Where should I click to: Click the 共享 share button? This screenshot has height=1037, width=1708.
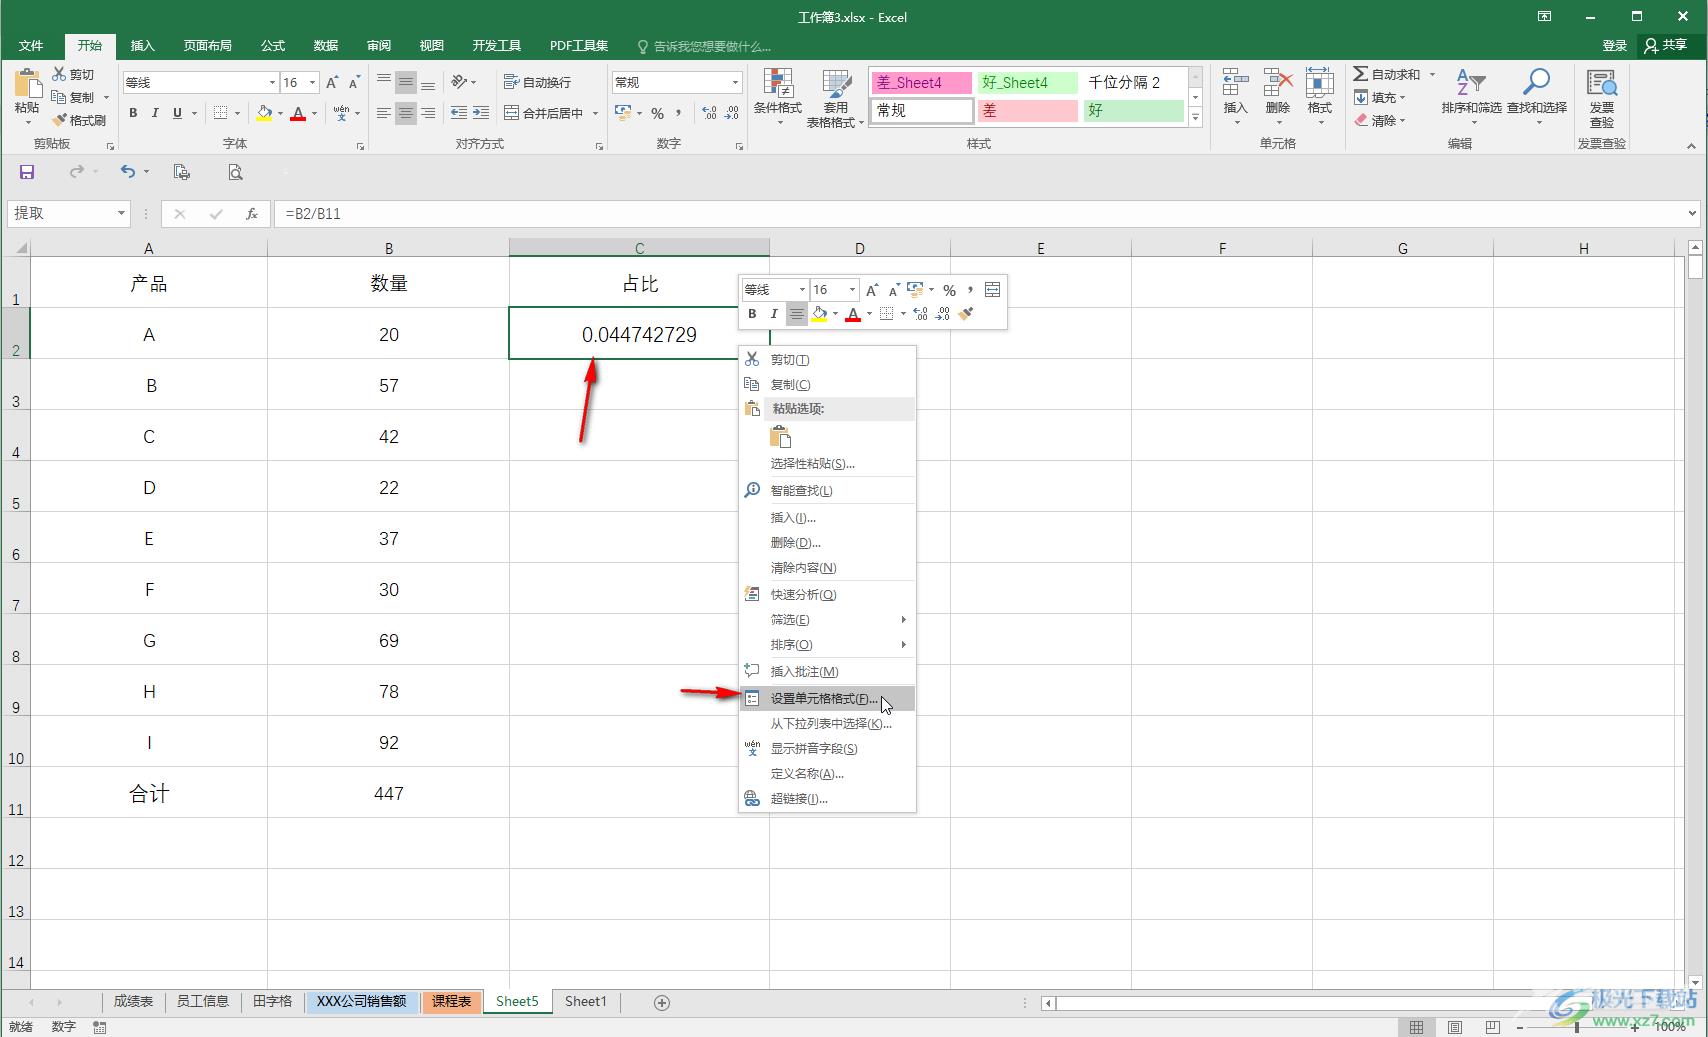[1665, 45]
